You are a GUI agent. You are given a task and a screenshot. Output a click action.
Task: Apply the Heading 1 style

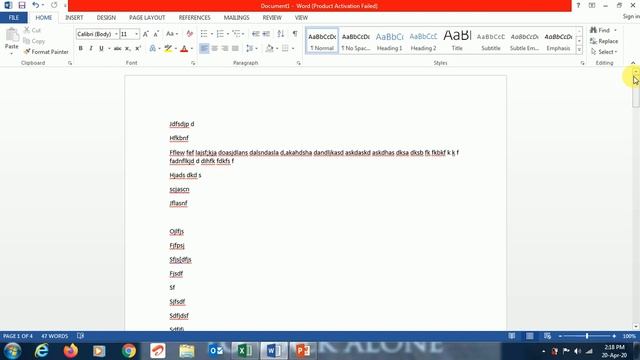click(x=389, y=40)
